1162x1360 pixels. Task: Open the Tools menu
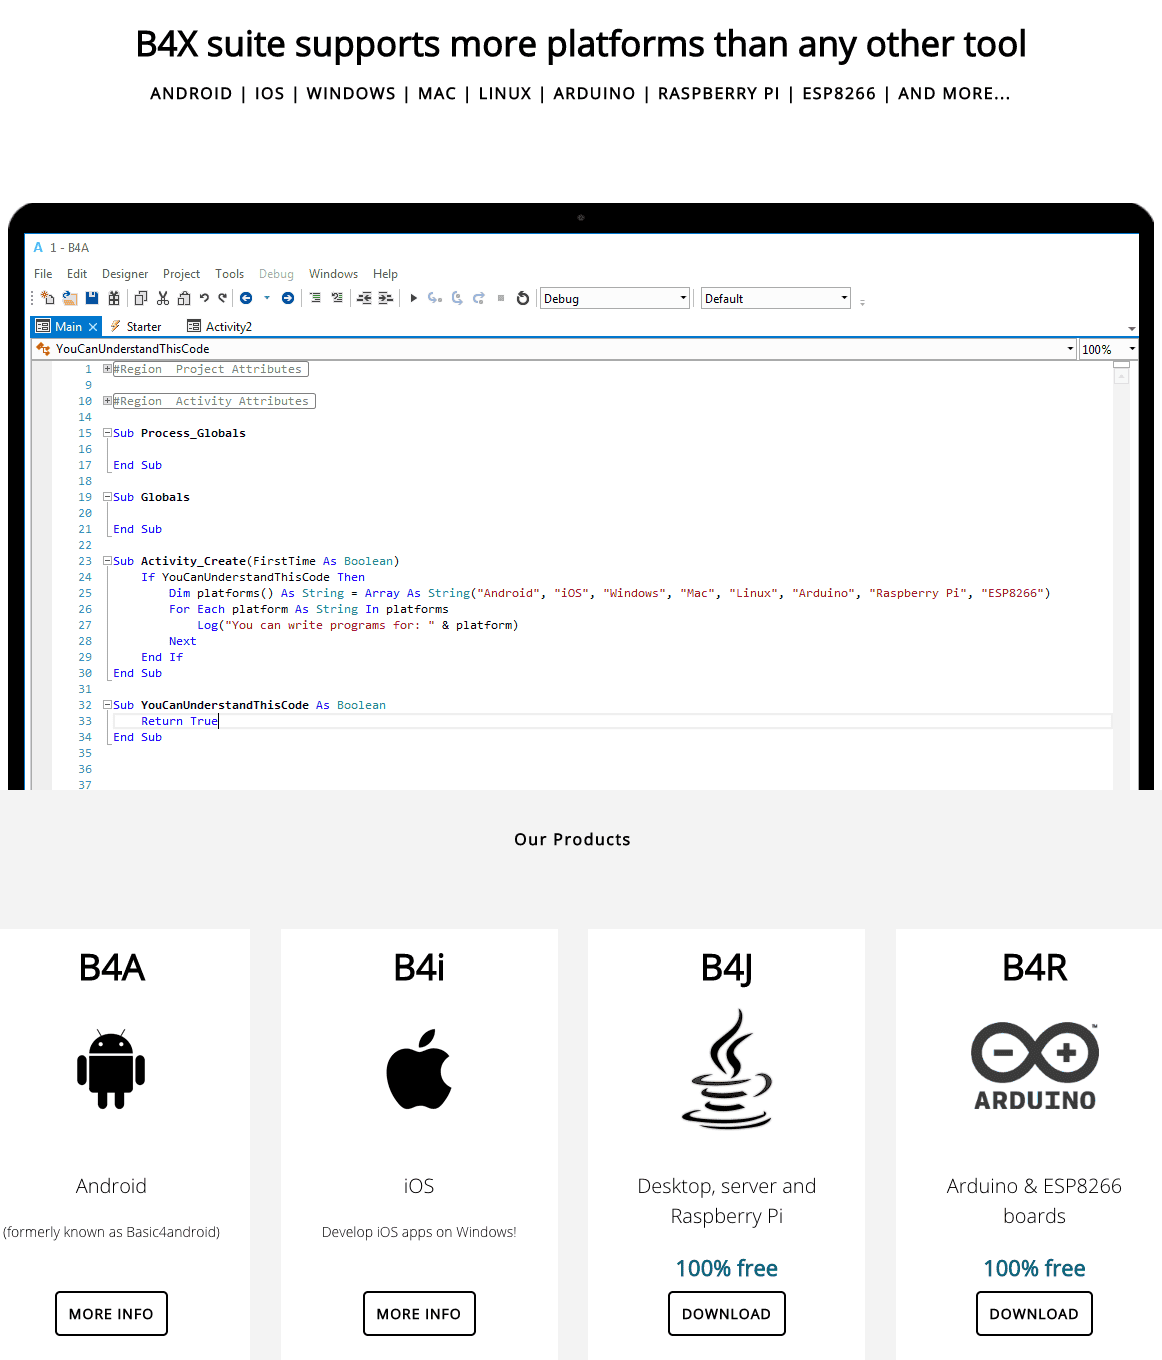coord(229,274)
